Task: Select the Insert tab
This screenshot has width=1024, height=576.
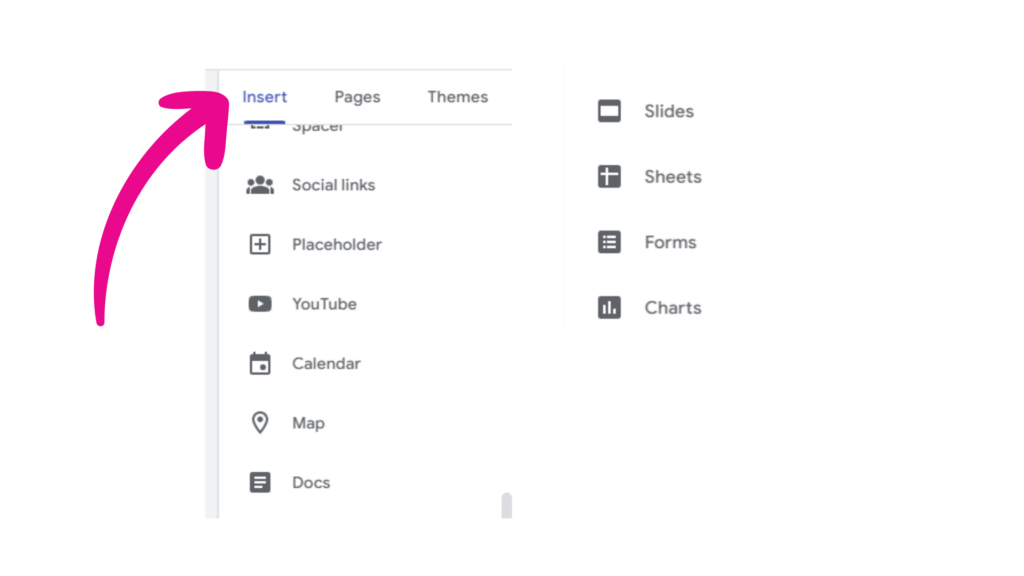Action: (x=264, y=97)
